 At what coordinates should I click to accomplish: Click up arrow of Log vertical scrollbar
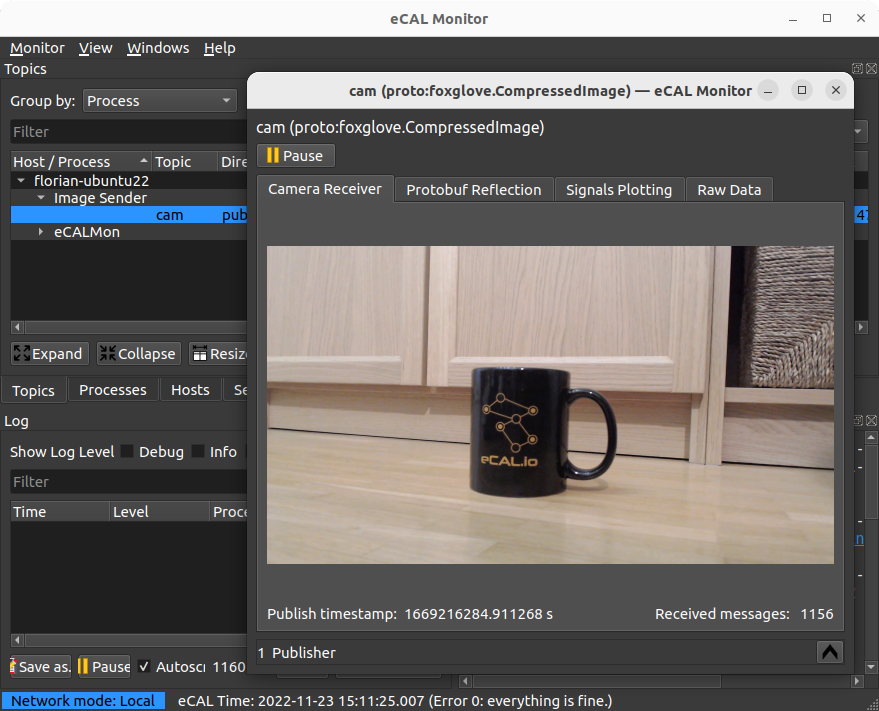click(871, 436)
